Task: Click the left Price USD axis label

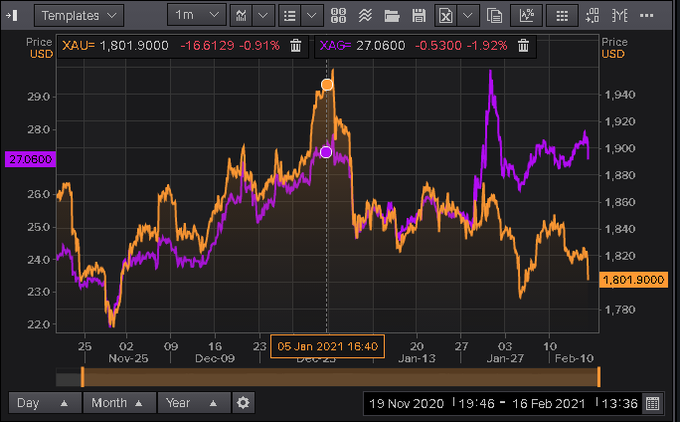Action: pos(39,48)
